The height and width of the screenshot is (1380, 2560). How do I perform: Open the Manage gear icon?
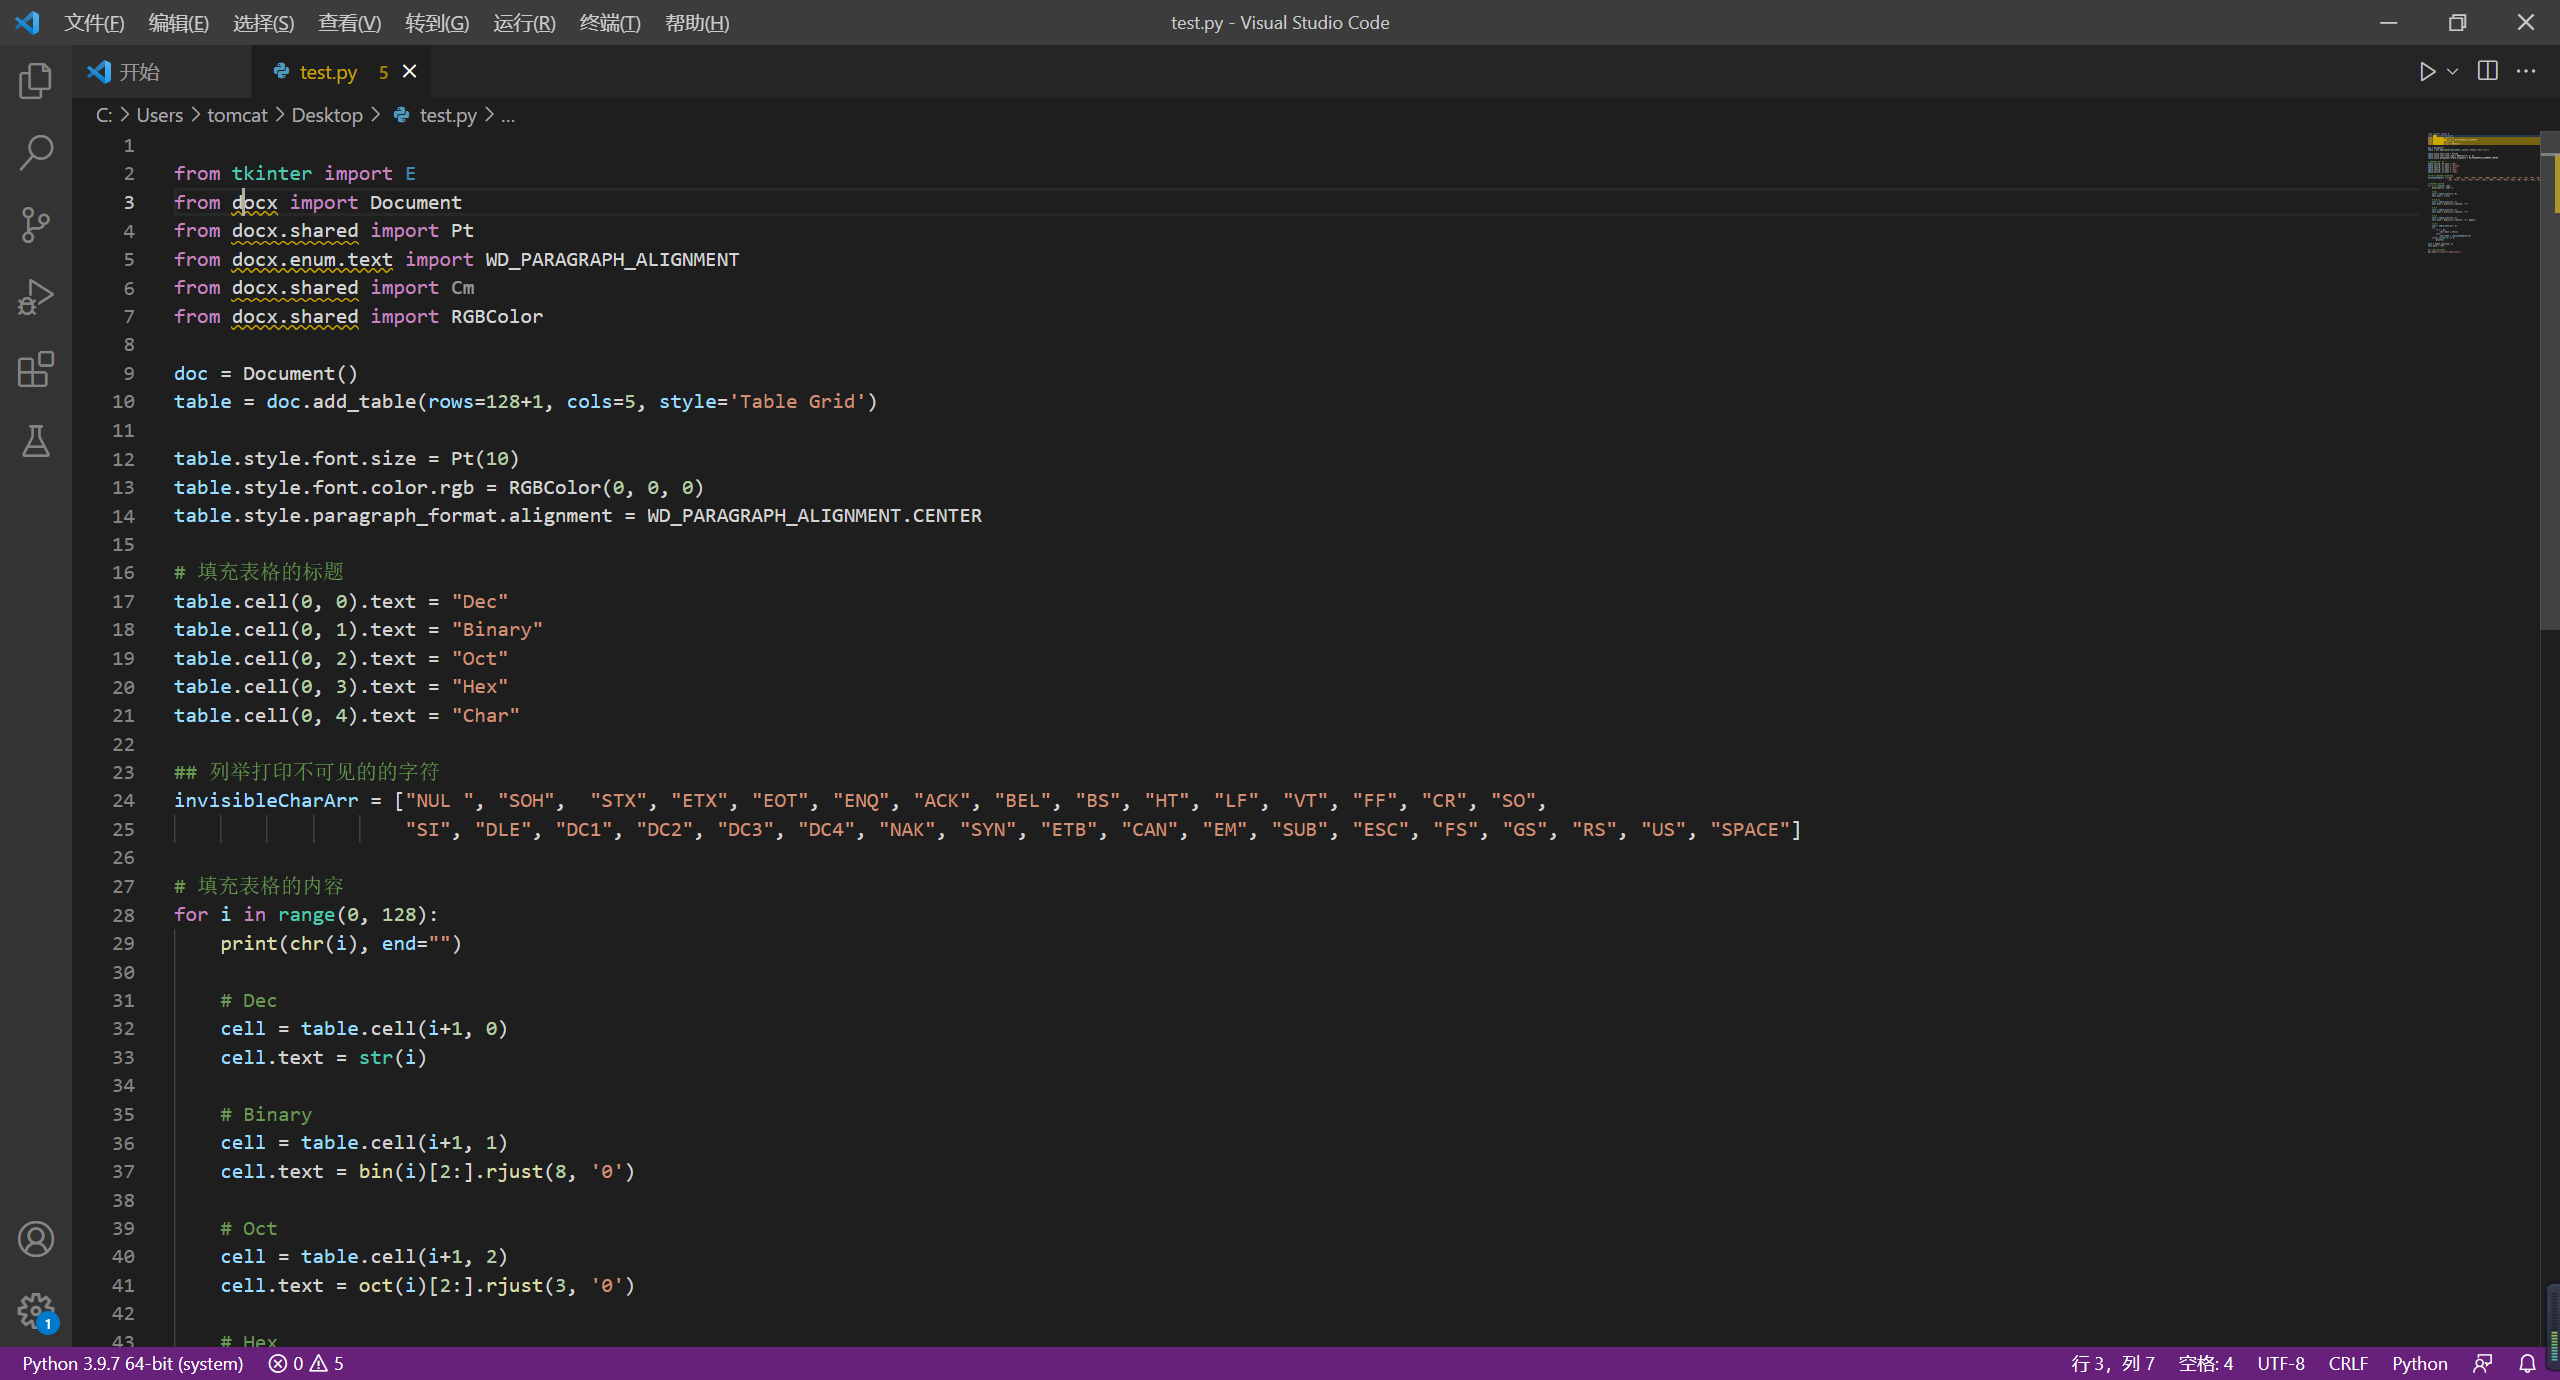[x=36, y=1310]
